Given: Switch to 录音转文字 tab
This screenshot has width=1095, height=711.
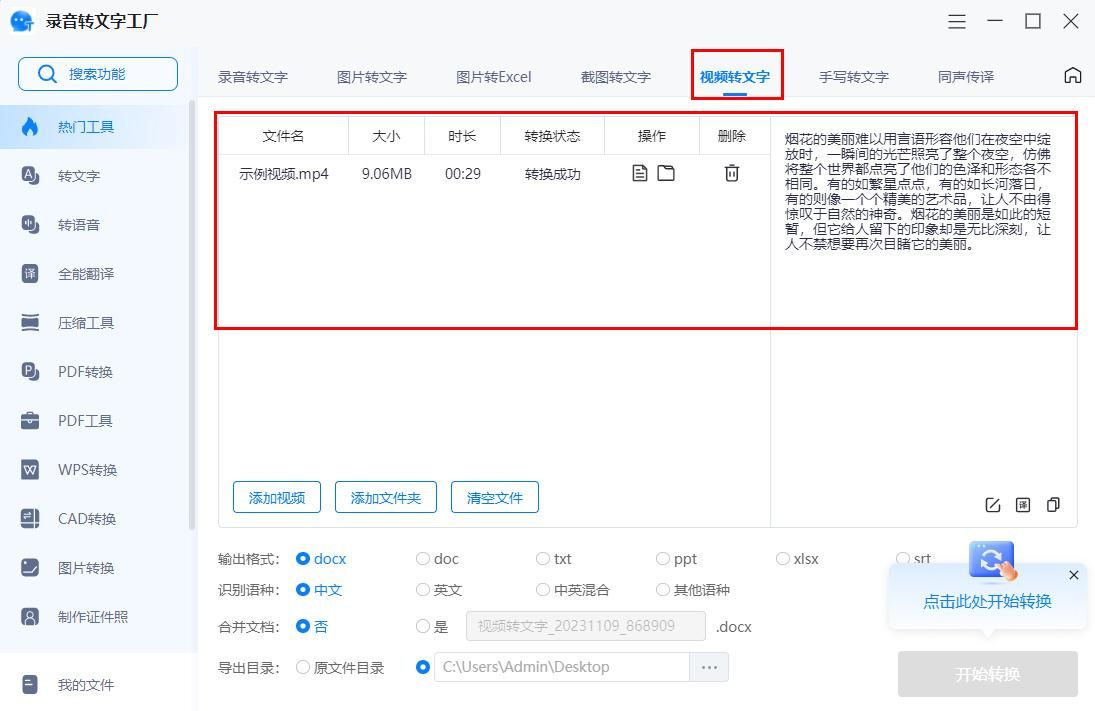Looking at the screenshot, I should pos(253,77).
